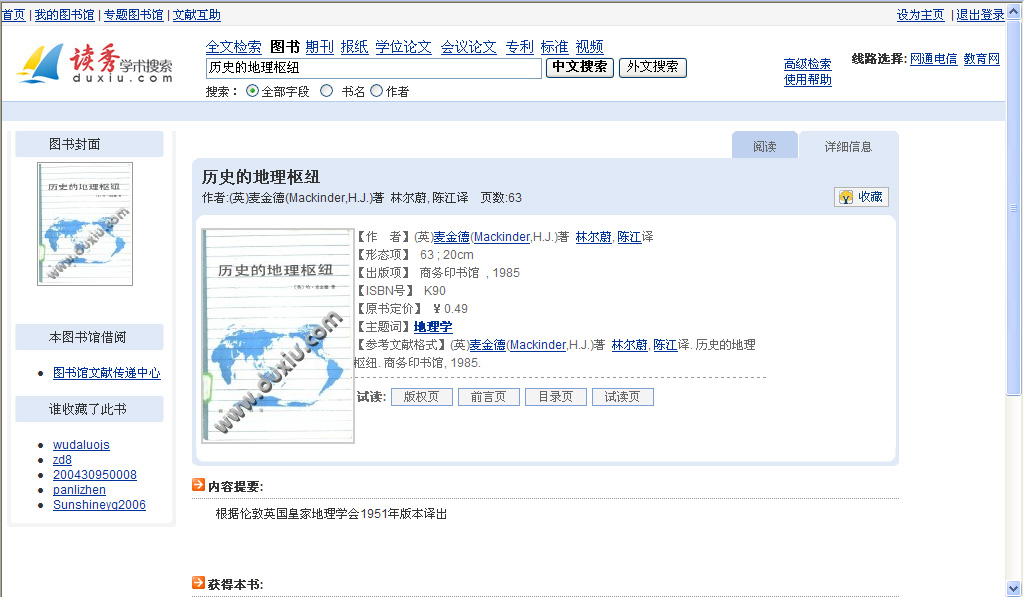Select the 期刊 search category
Image resolution: width=1024 pixels, height=597 pixels.
coord(320,47)
